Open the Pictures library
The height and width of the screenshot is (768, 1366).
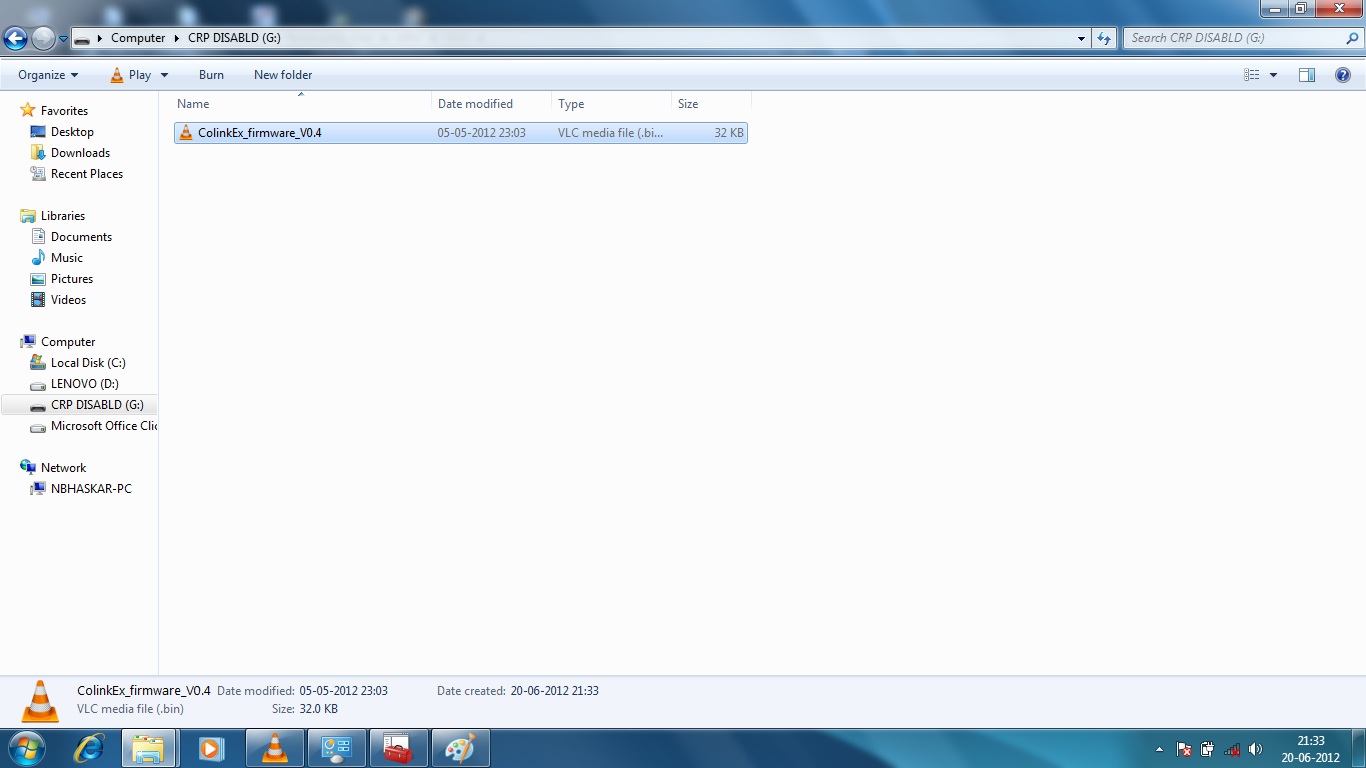(72, 279)
